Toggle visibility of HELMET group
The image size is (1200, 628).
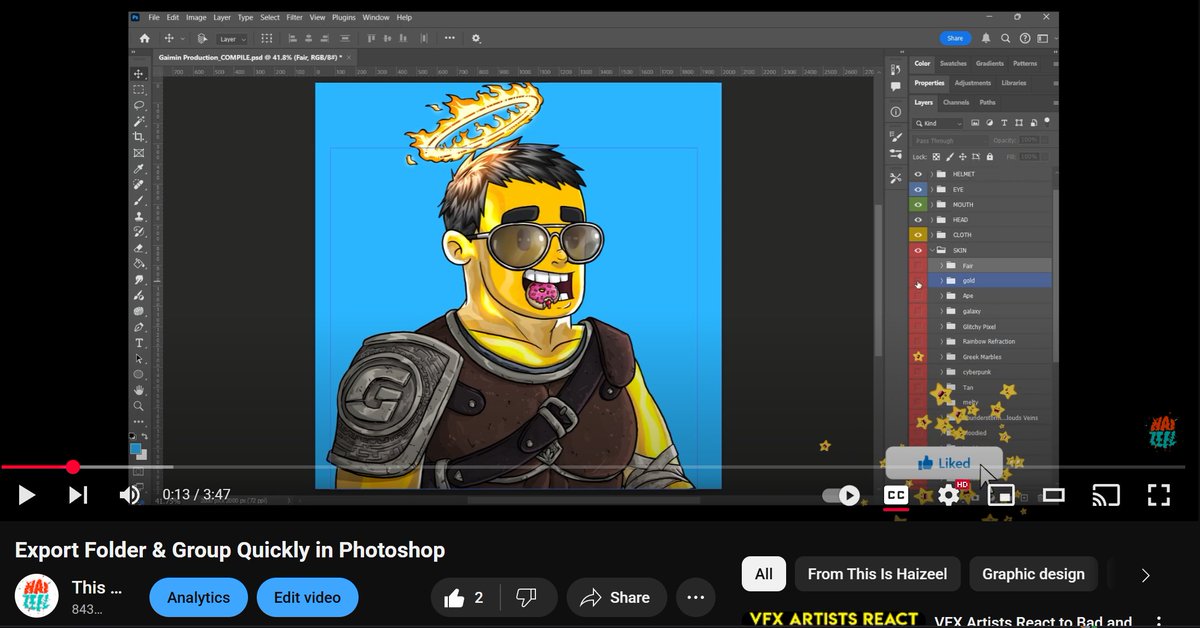pyautogui.click(x=918, y=174)
